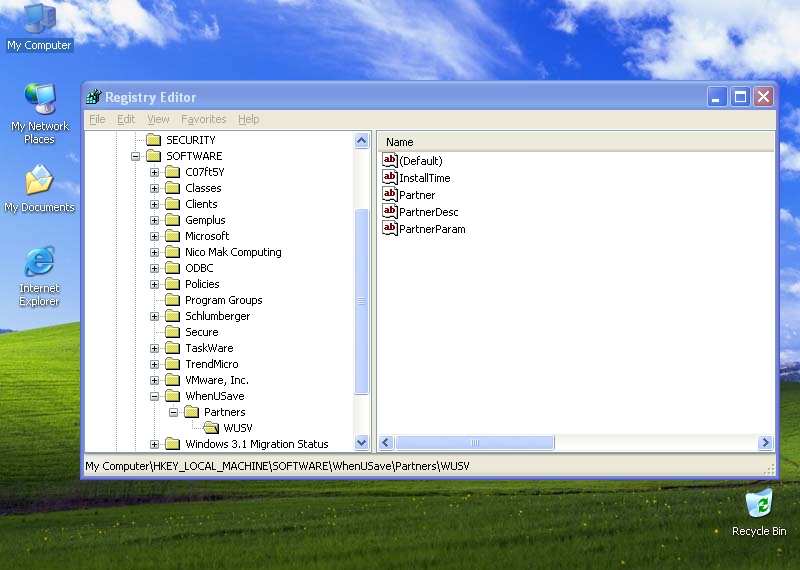Select the Policies key label
This screenshot has height=570, width=800.
(202, 284)
